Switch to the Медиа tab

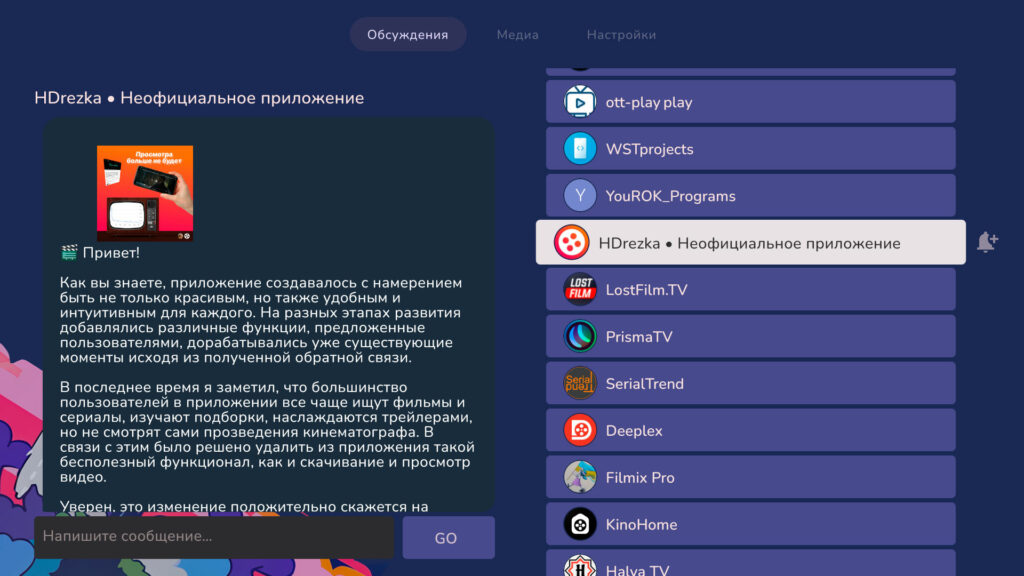(517, 35)
